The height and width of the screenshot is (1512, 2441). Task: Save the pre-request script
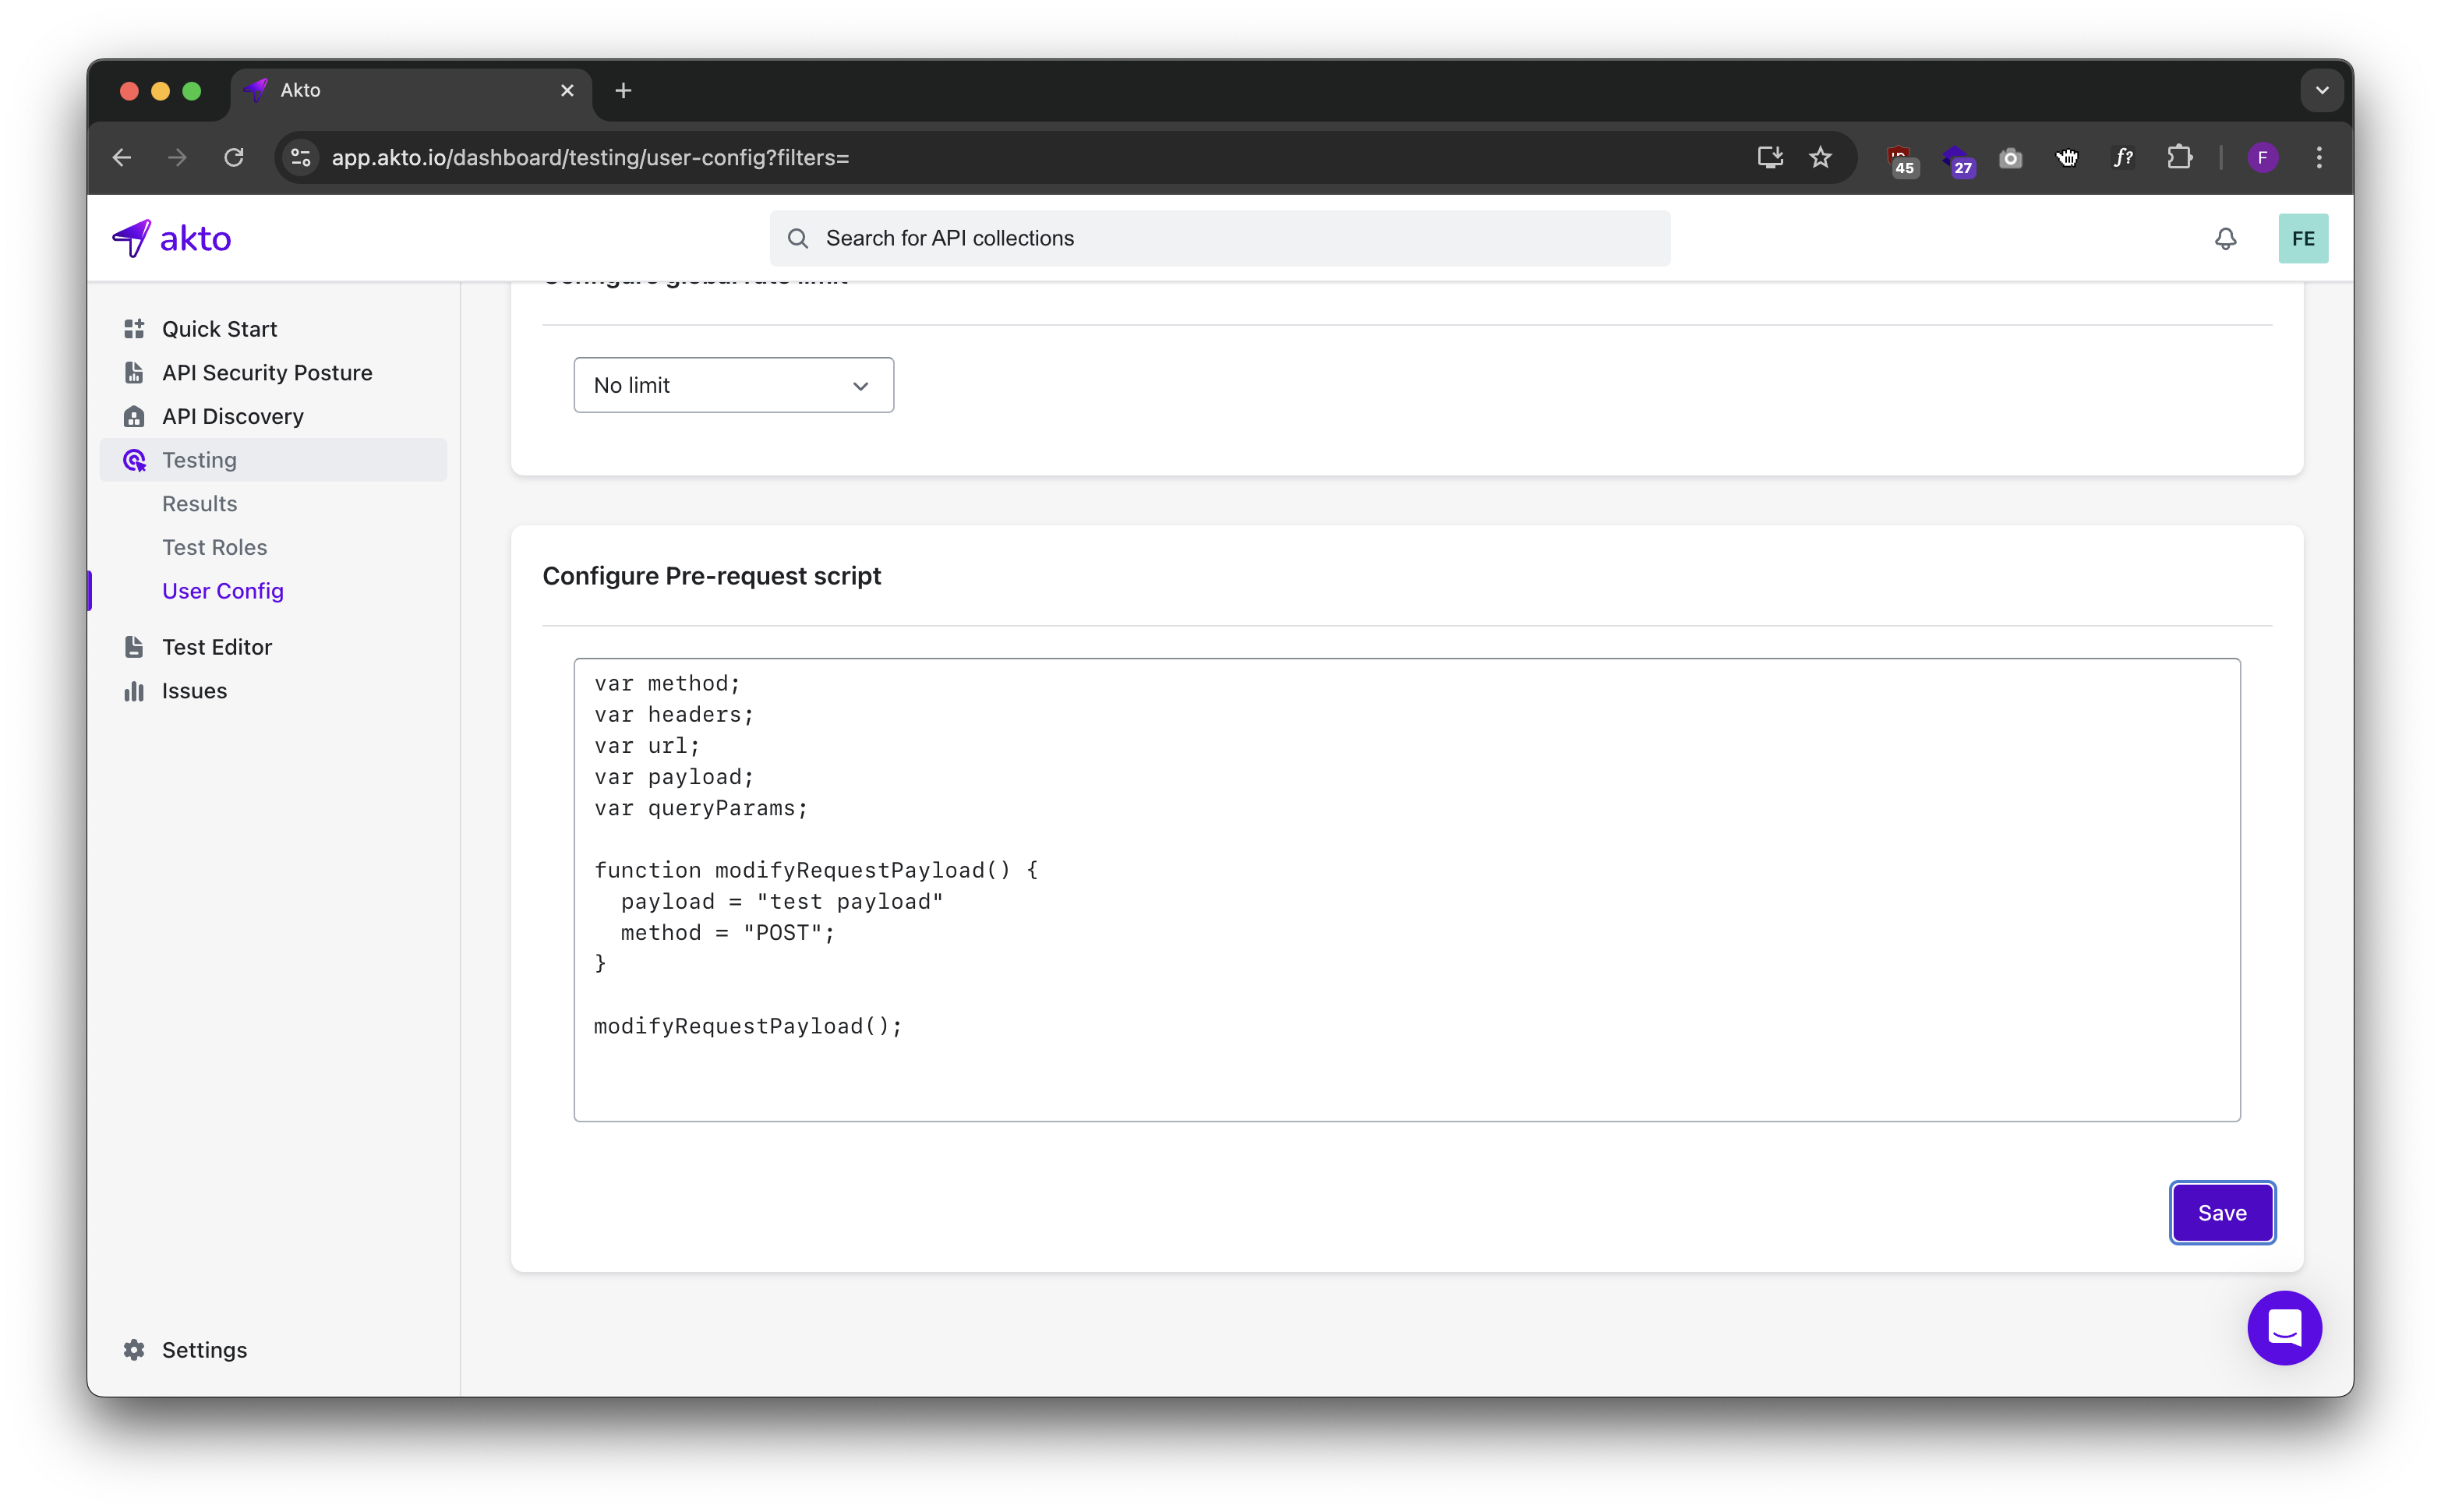2221,1212
